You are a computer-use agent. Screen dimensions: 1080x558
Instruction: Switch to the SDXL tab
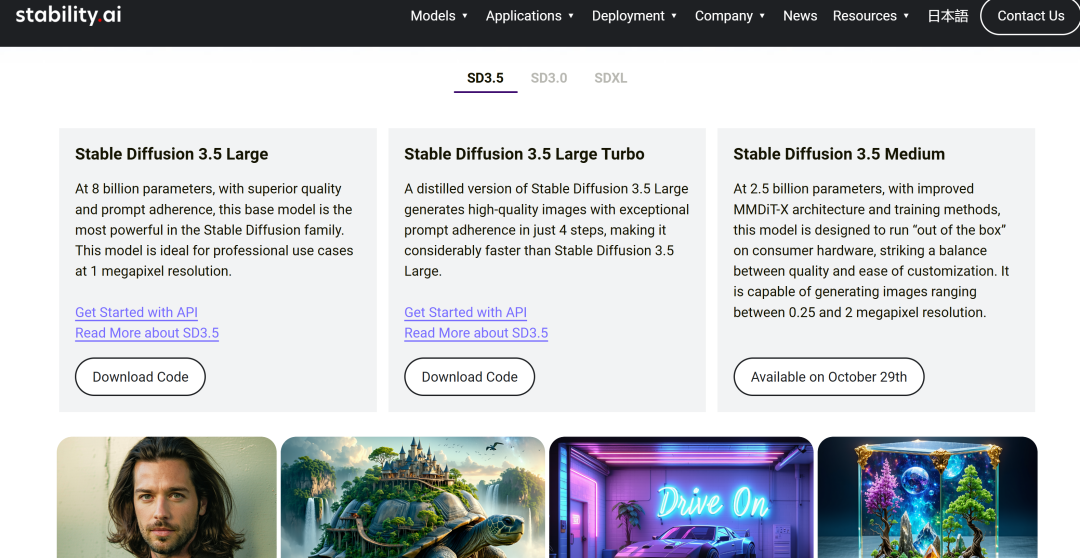611,78
